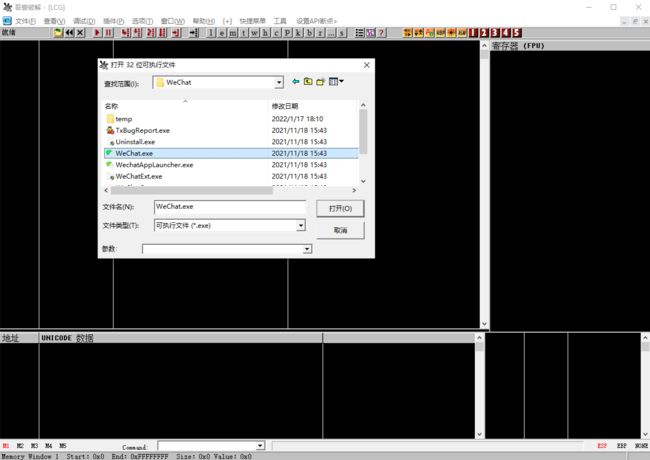The image size is (650, 460).
Task: Click the M2 memory window button
Action: coord(20,446)
